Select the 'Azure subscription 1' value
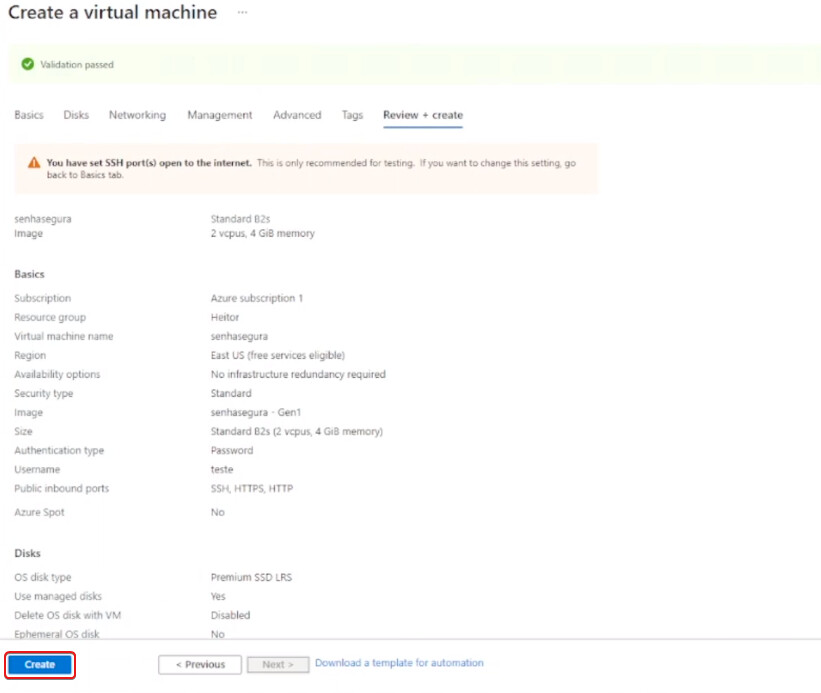 click(x=257, y=298)
